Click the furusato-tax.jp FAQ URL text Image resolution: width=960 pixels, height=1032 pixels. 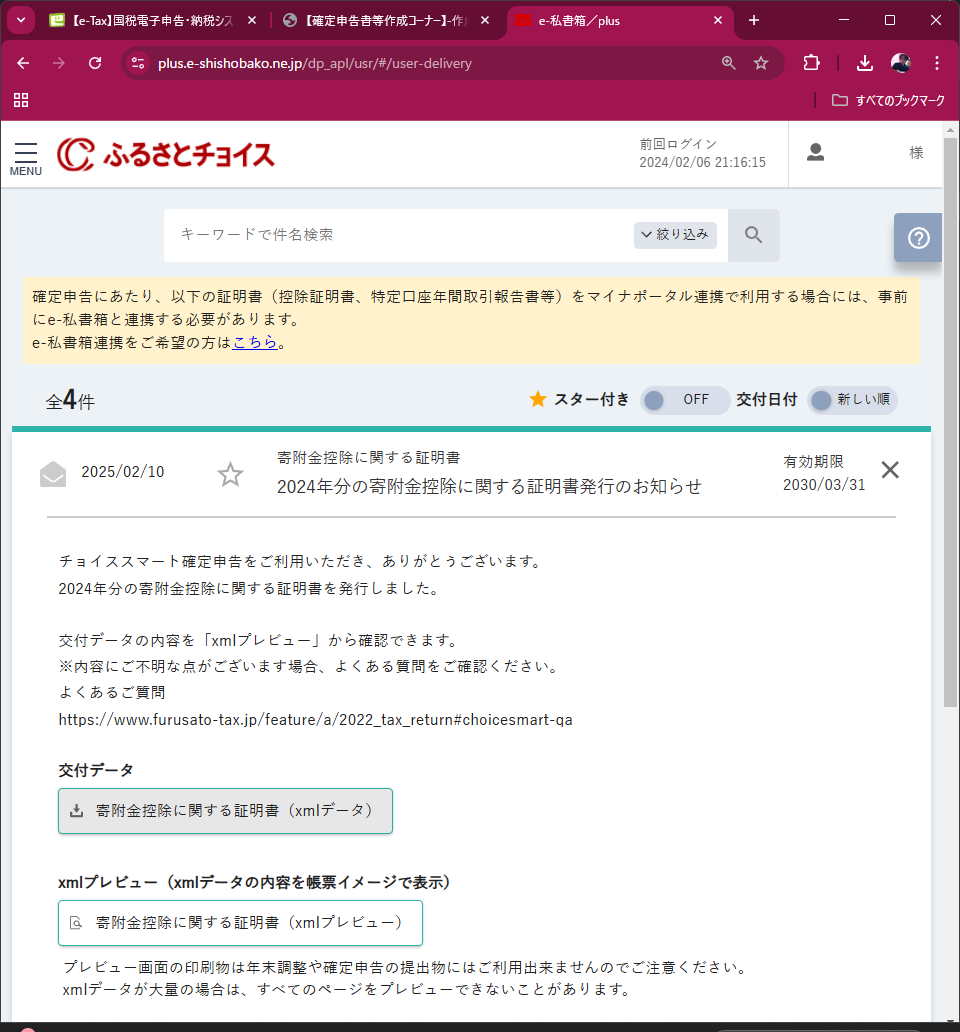315,719
